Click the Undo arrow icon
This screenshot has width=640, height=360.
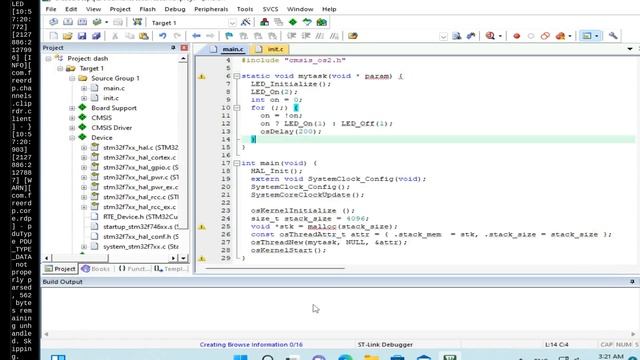pyautogui.click(x=162, y=36)
